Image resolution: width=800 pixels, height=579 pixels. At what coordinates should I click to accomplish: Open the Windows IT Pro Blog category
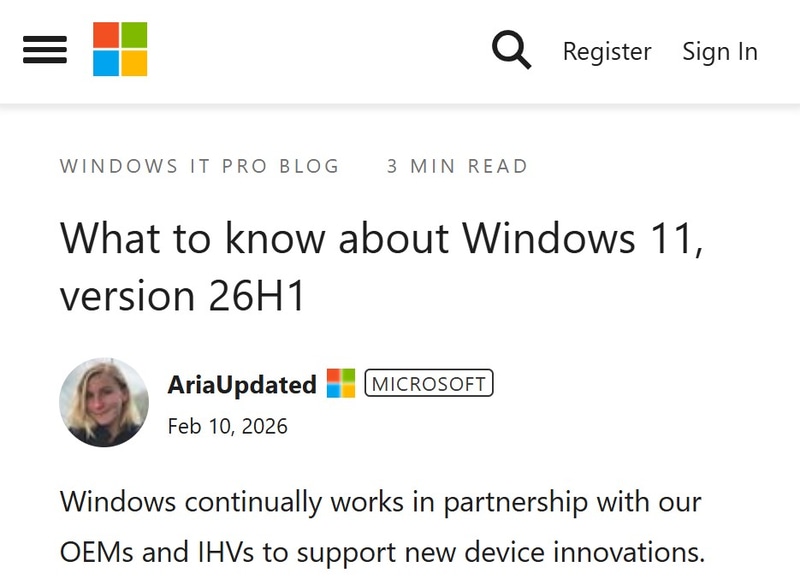200,166
